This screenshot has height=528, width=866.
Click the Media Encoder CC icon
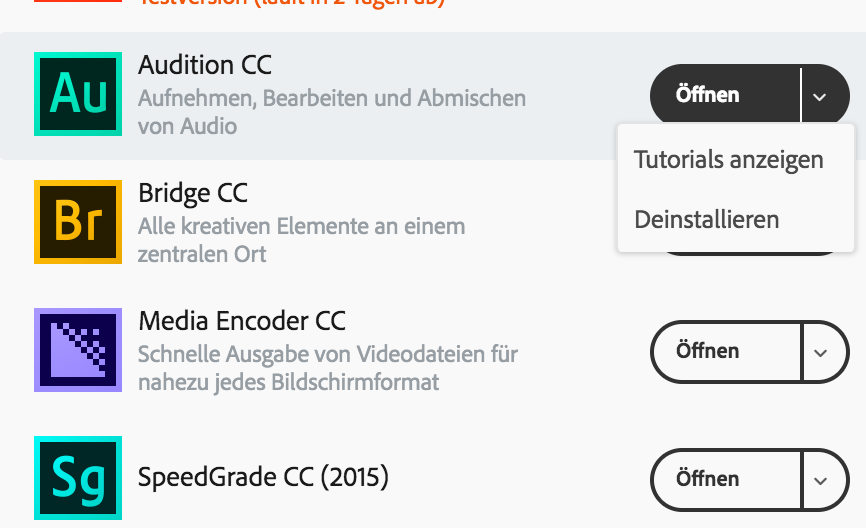coord(78,349)
